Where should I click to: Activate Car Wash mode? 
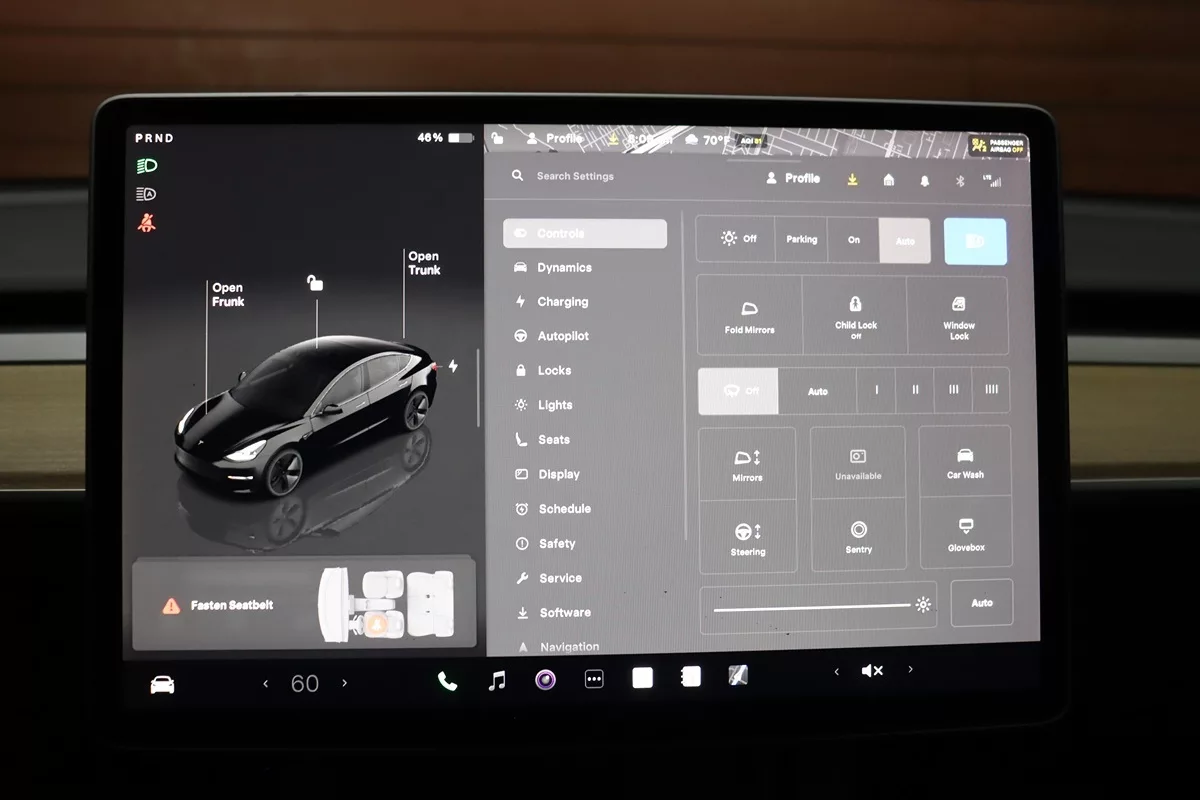[x=965, y=462]
